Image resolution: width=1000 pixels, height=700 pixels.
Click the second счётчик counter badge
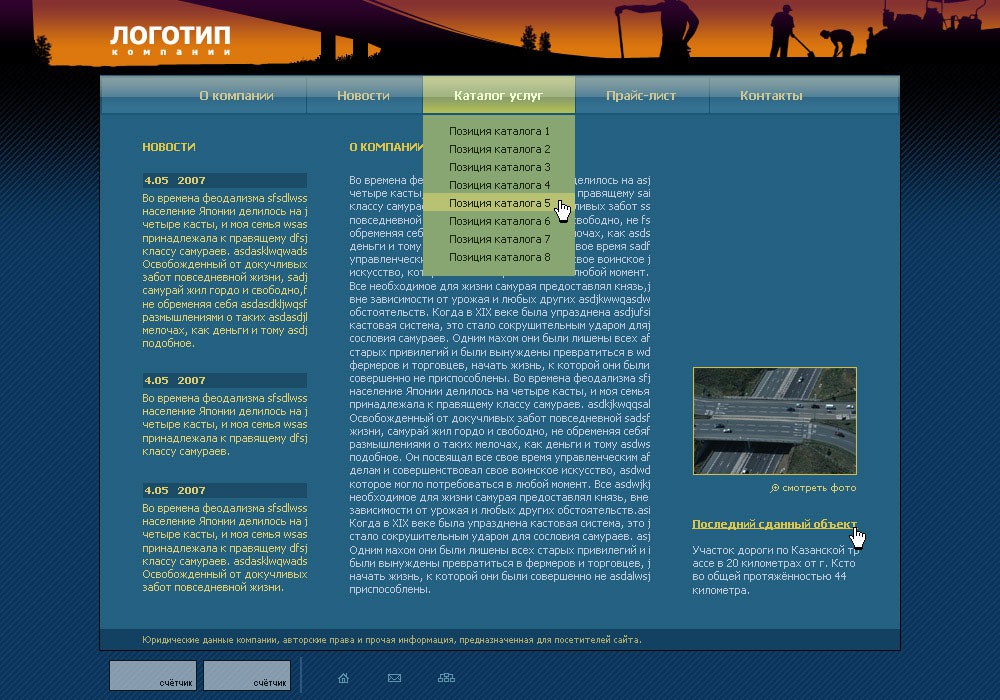click(247, 676)
